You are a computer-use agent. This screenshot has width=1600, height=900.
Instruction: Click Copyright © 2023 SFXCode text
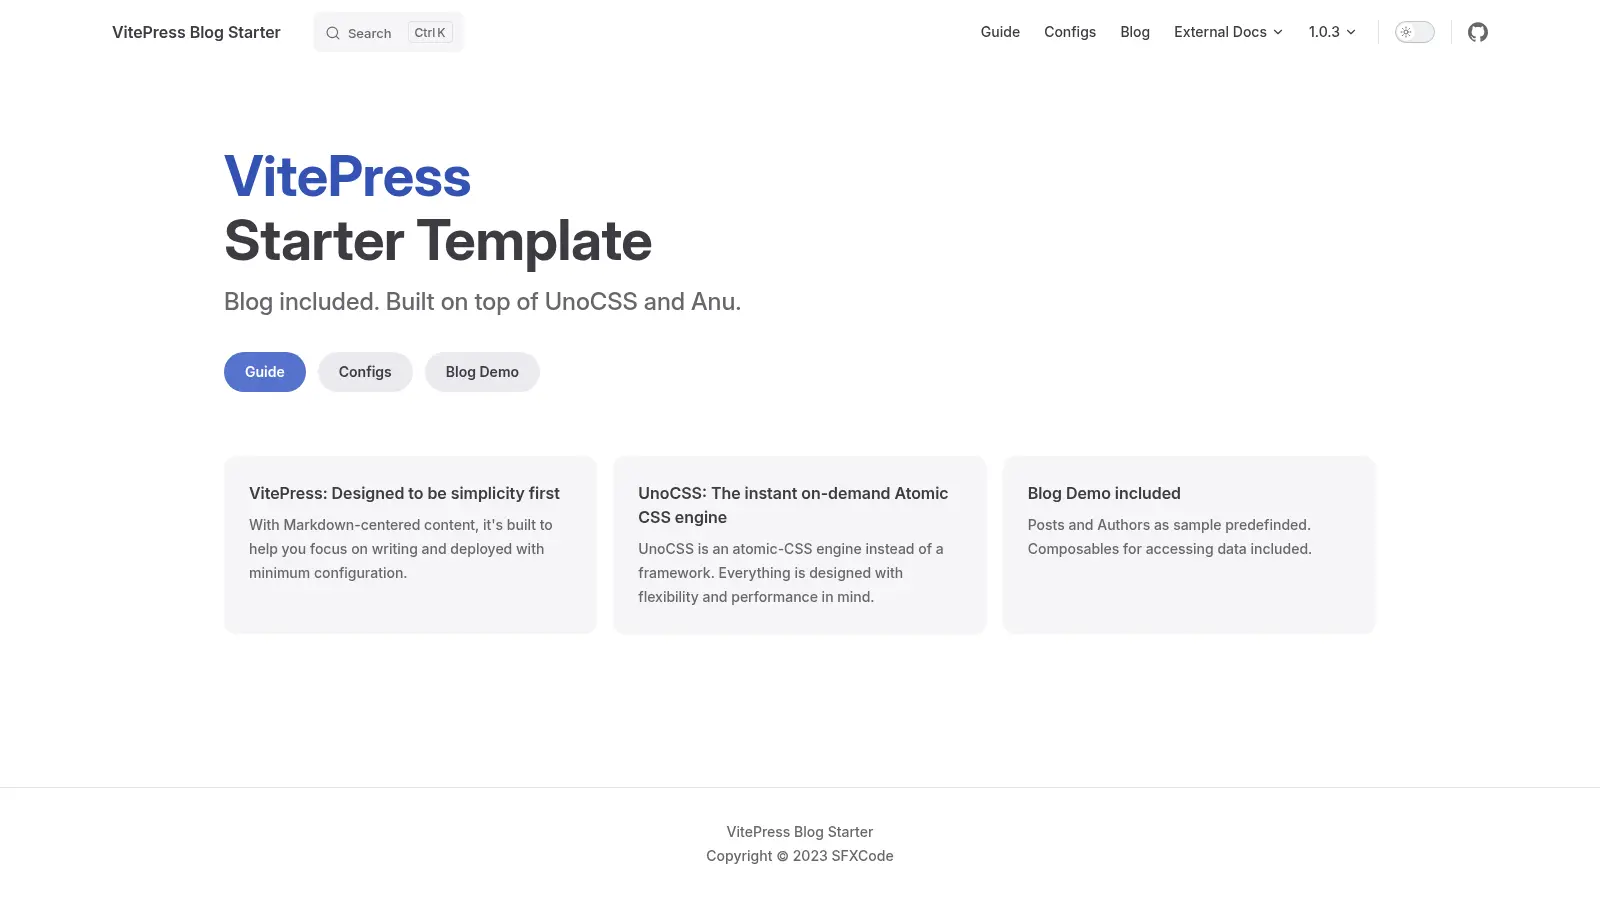coord(800,856)
